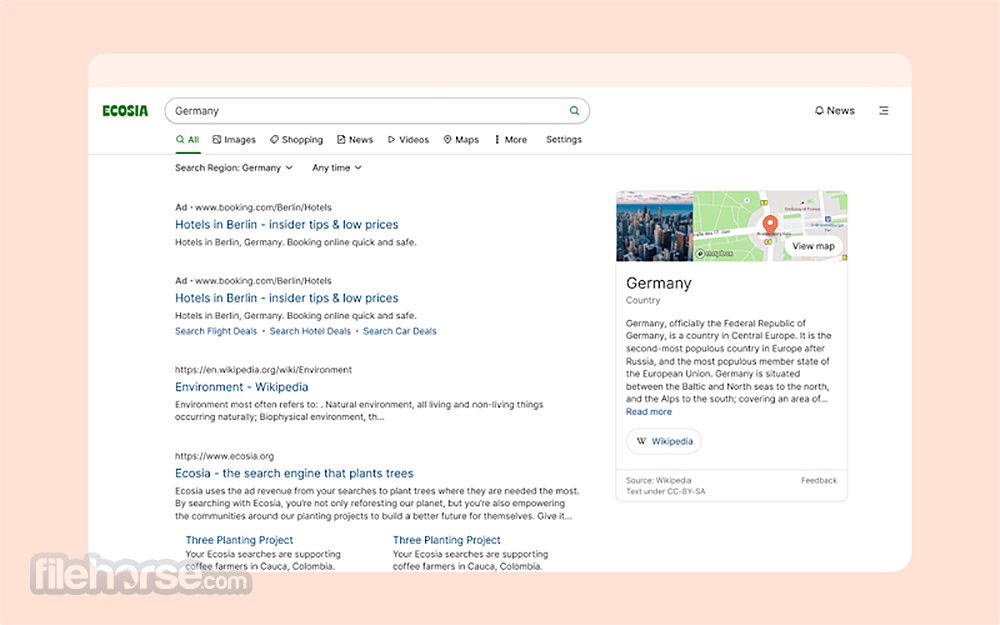Open the hamburger menu icon
Image resolution: width=1000 pixels, height=625 pixels.
(x=883, y=110)
